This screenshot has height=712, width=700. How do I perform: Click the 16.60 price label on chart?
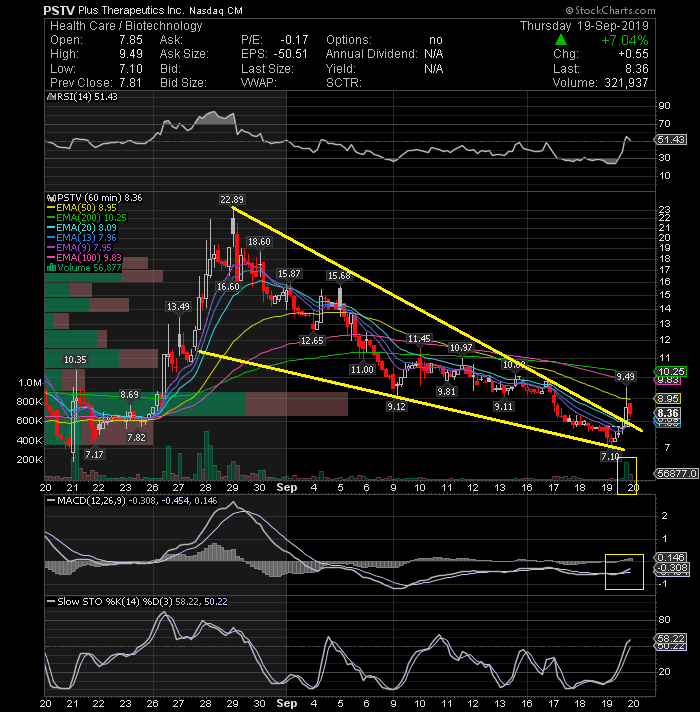228,287
